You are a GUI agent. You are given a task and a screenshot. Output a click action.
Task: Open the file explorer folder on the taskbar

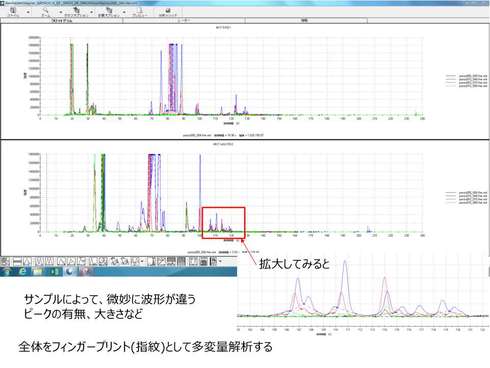pyautogui.click(x=38, y=271)
